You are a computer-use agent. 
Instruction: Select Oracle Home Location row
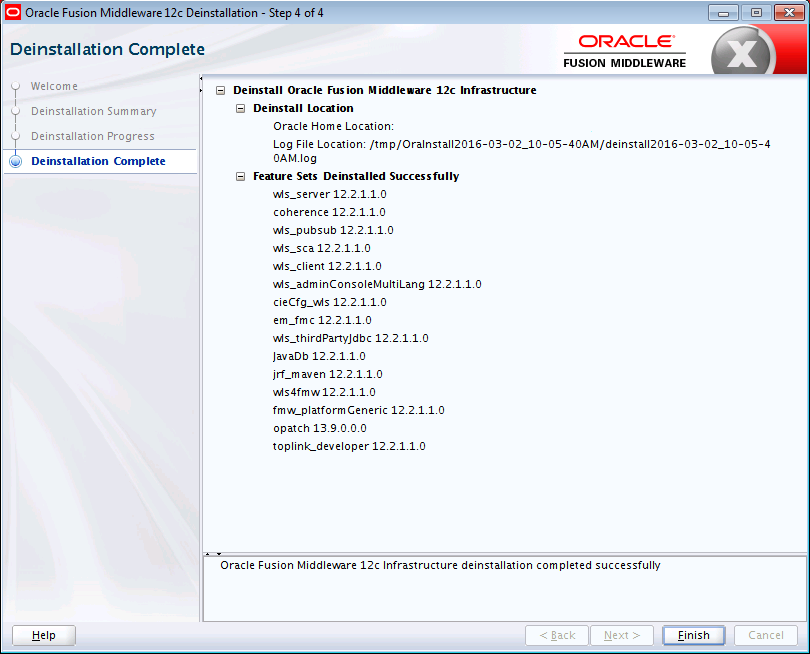click(333, 127)
